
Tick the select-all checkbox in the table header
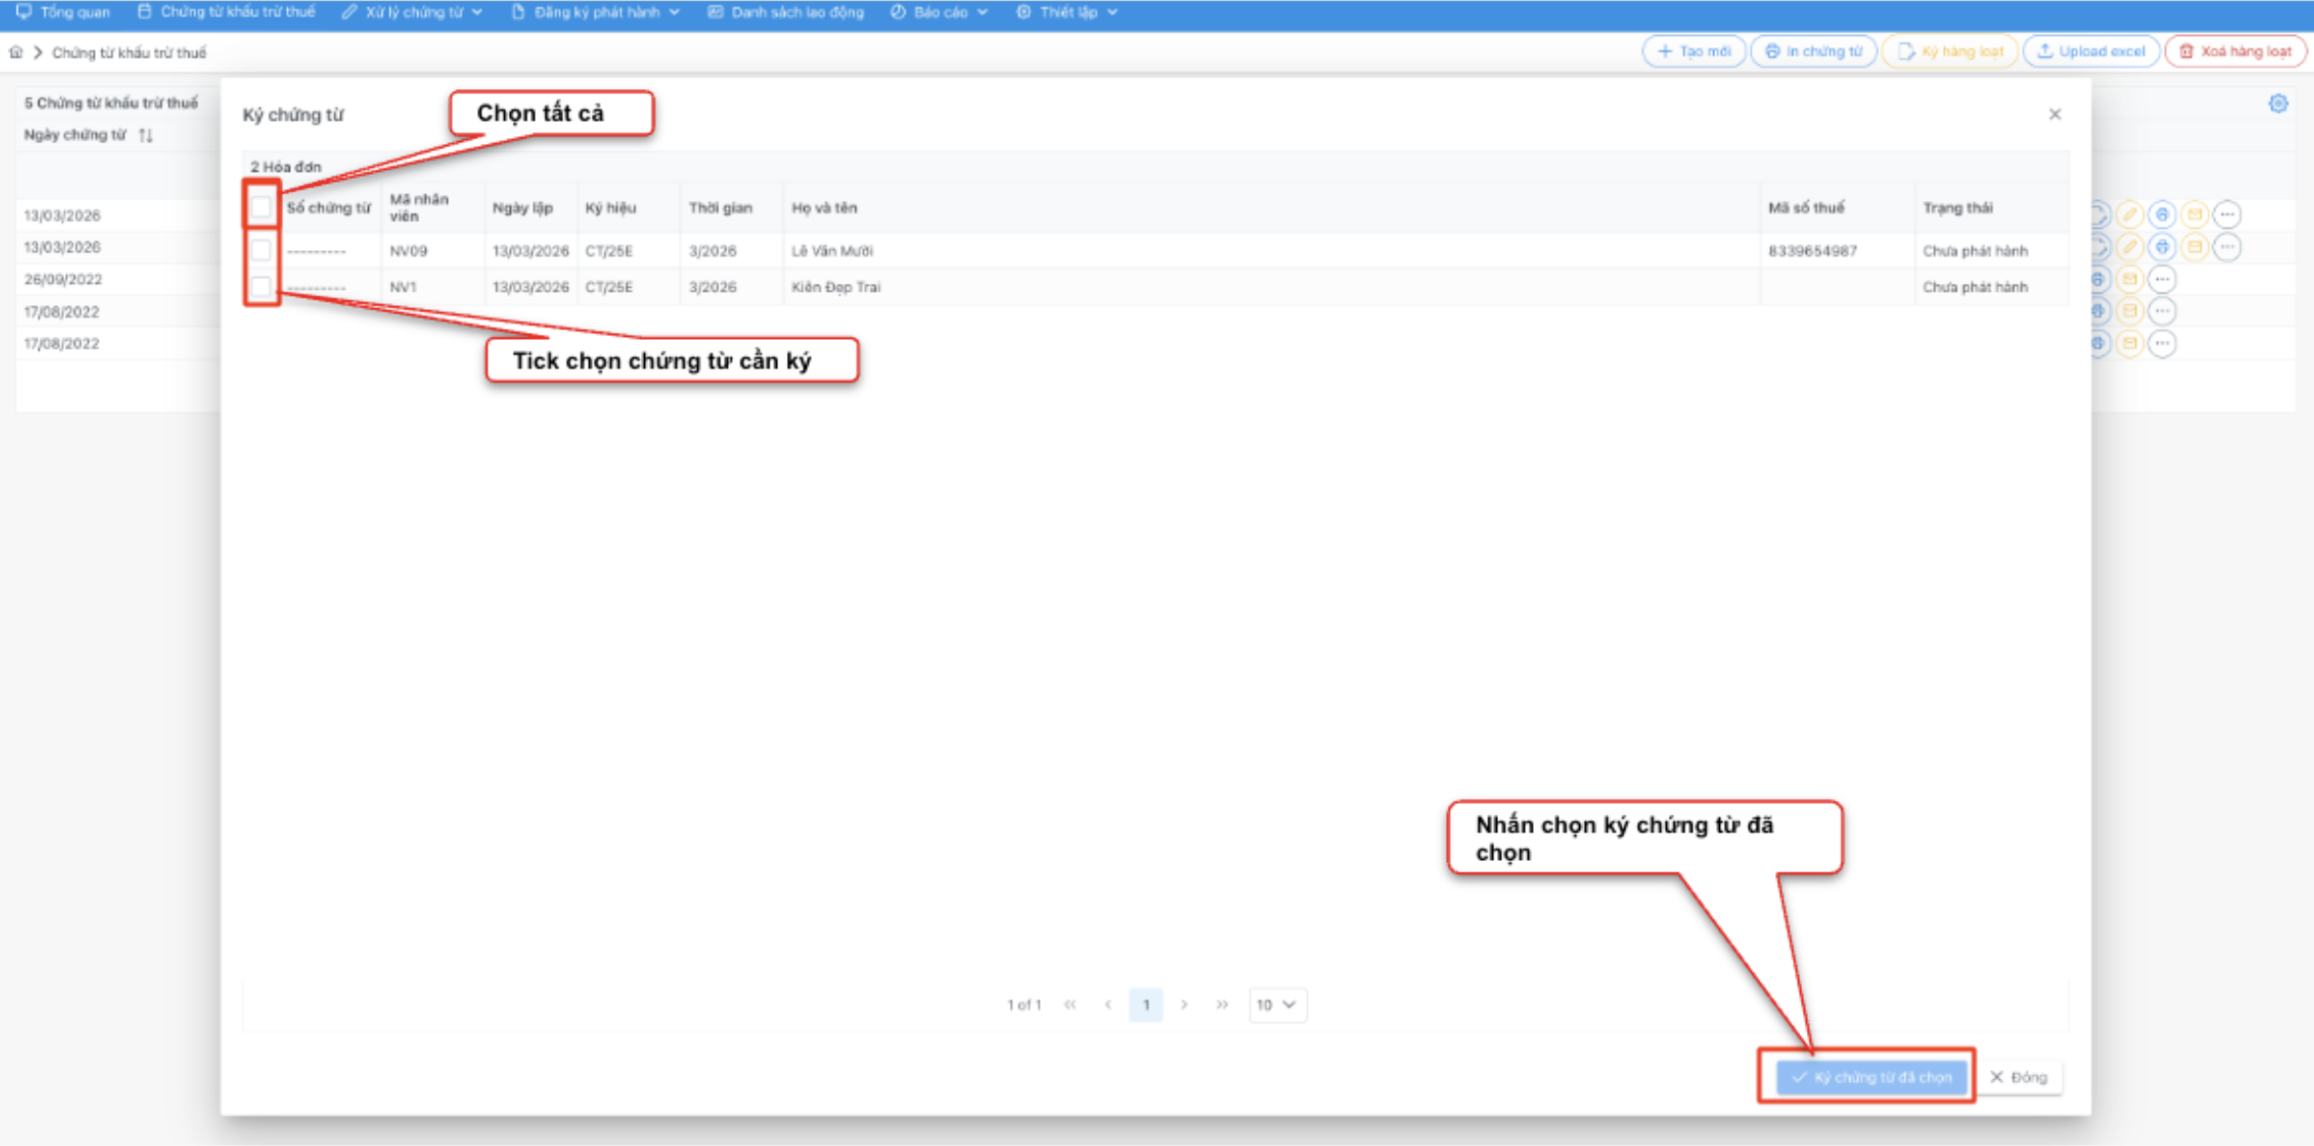261,208
